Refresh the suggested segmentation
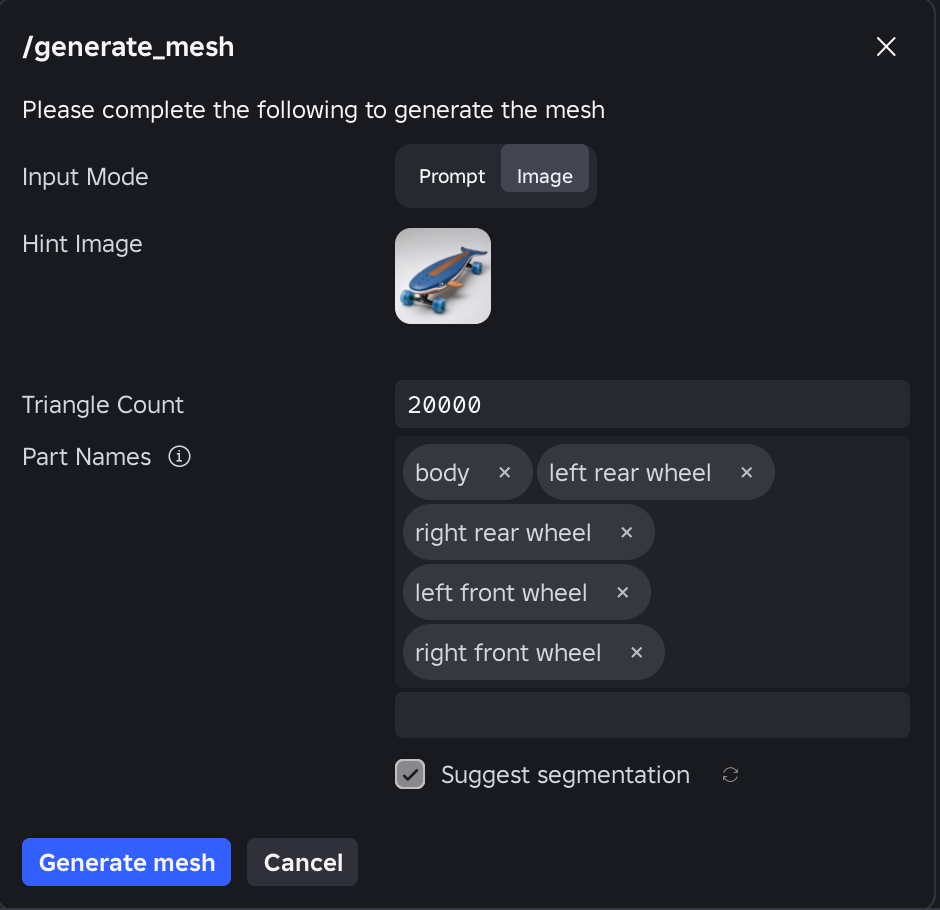The image size is (940, 910). [730, 775]
